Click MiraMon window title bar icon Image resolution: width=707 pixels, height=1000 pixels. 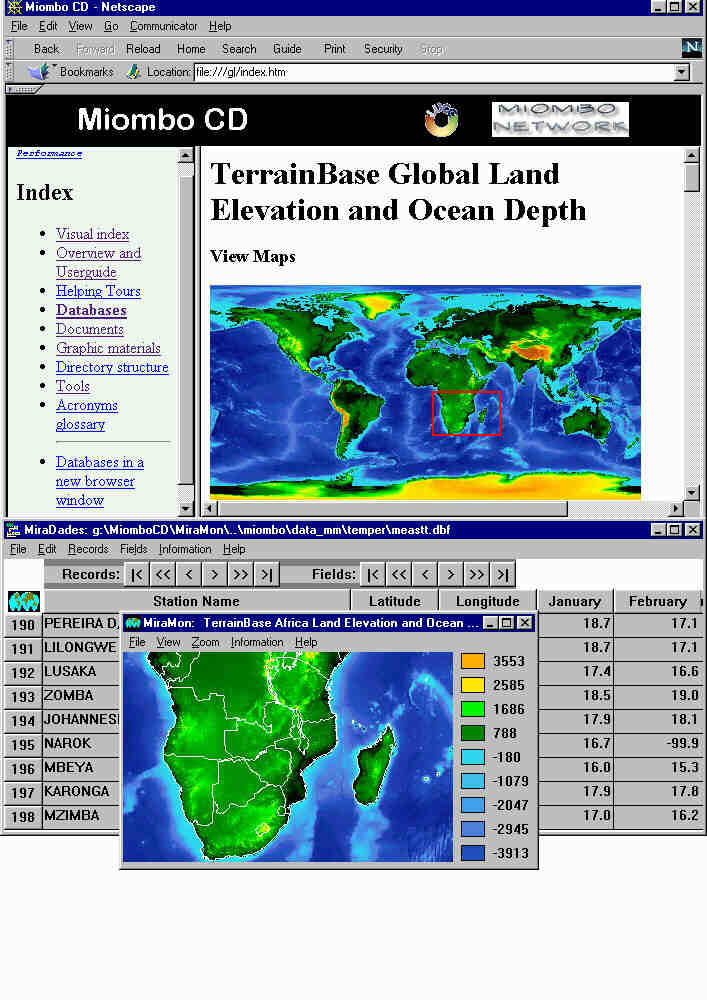(133, 623)
